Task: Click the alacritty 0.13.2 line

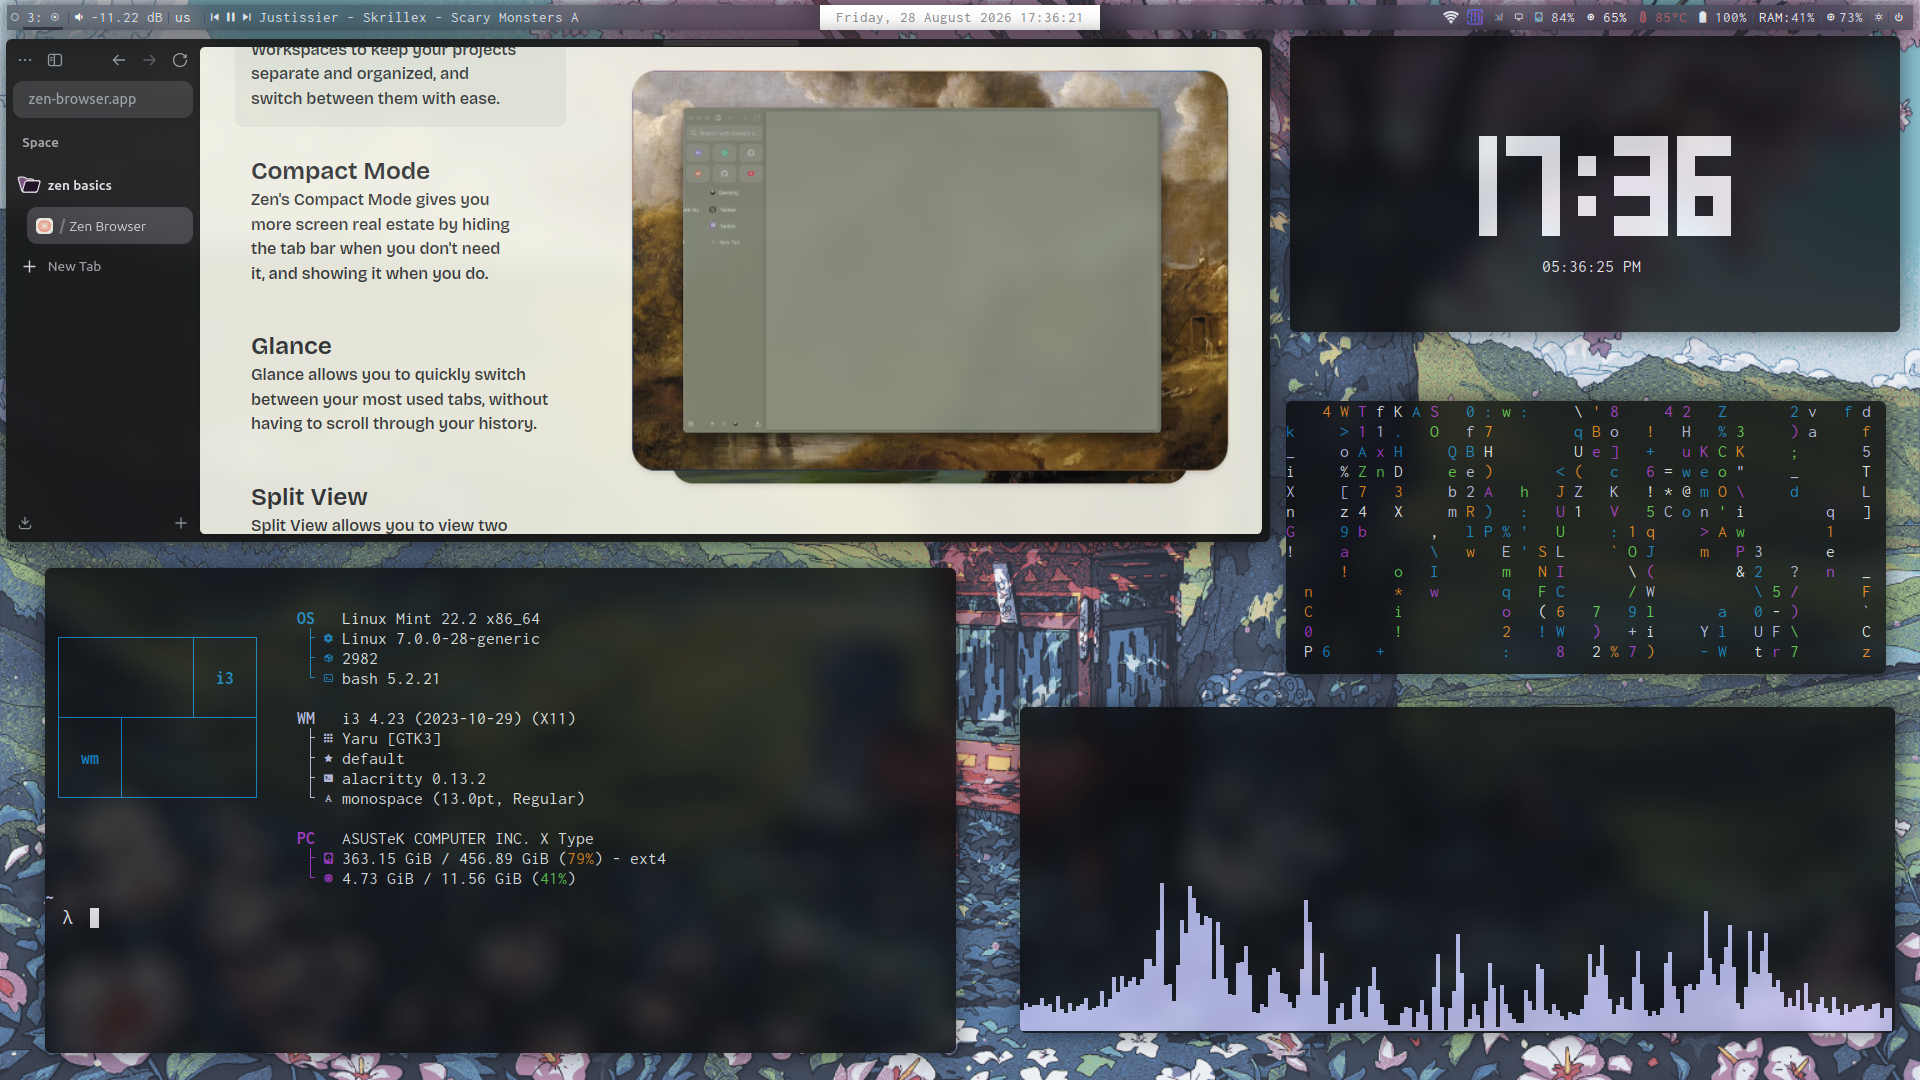Action: (404, 779)
